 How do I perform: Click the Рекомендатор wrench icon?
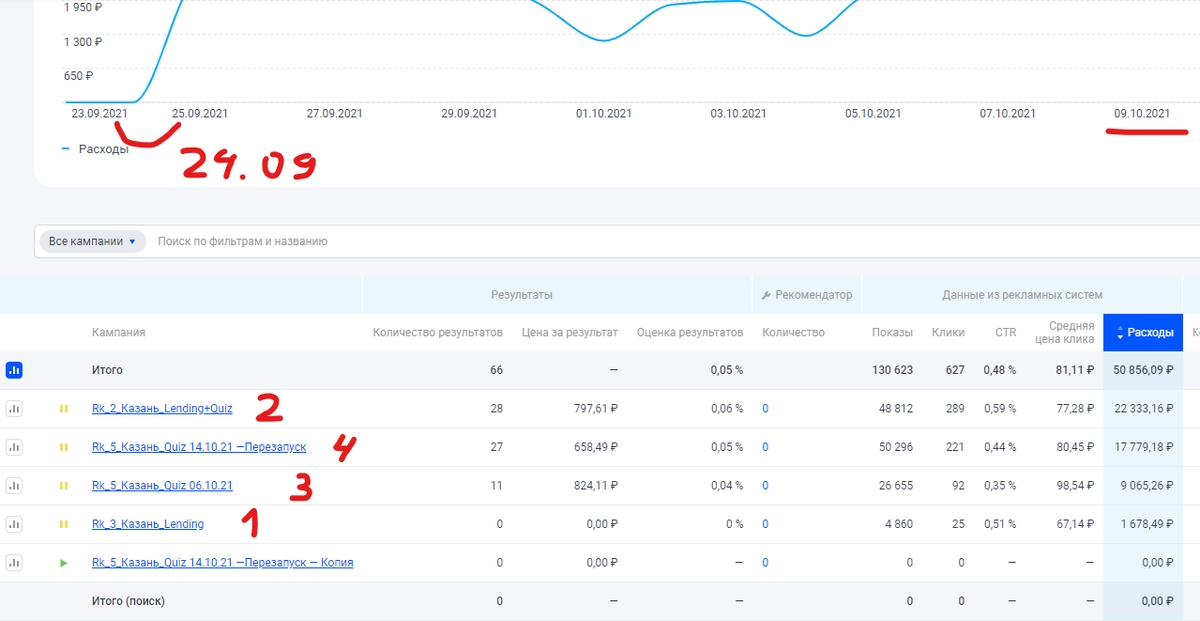click(x=766, y=295)
